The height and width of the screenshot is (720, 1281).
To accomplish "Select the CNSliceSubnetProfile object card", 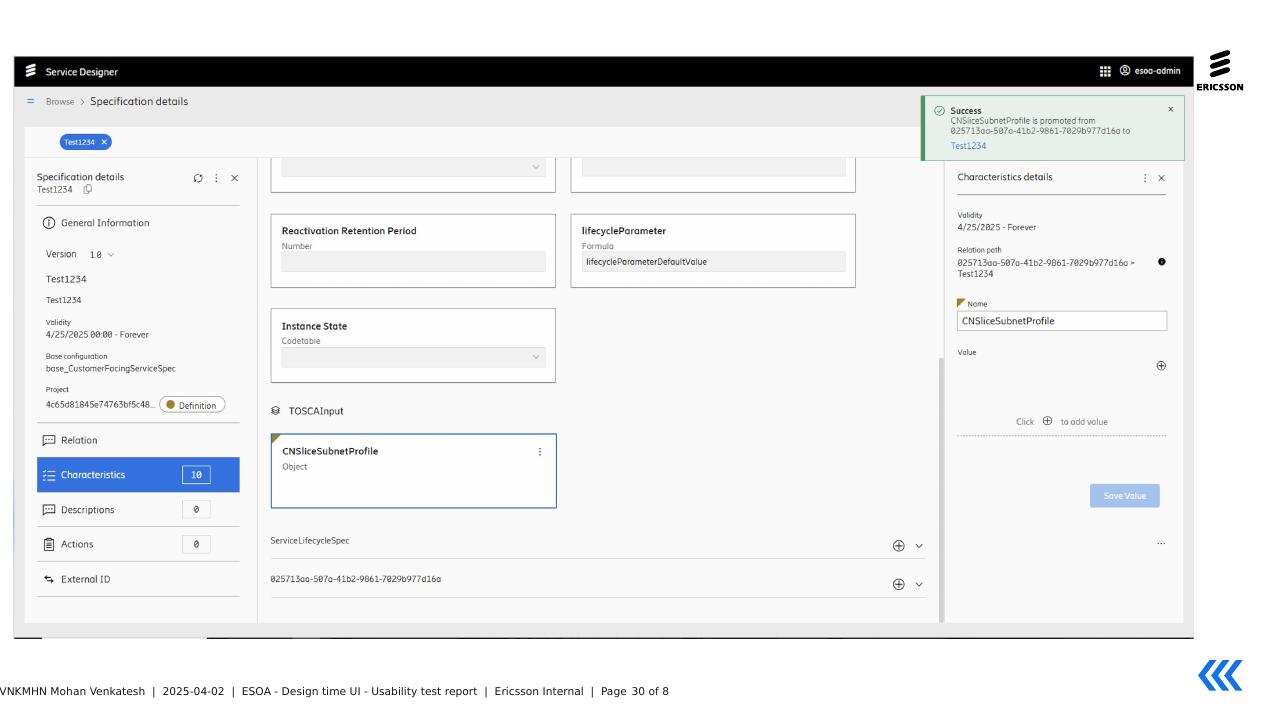I will (x=413, y=471).
